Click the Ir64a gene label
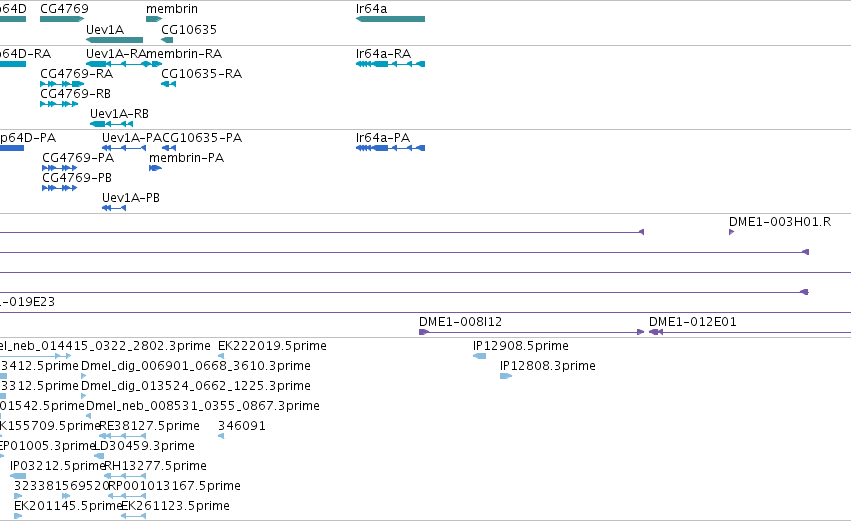This screenshot has width=851, height=521. [372, 9]
